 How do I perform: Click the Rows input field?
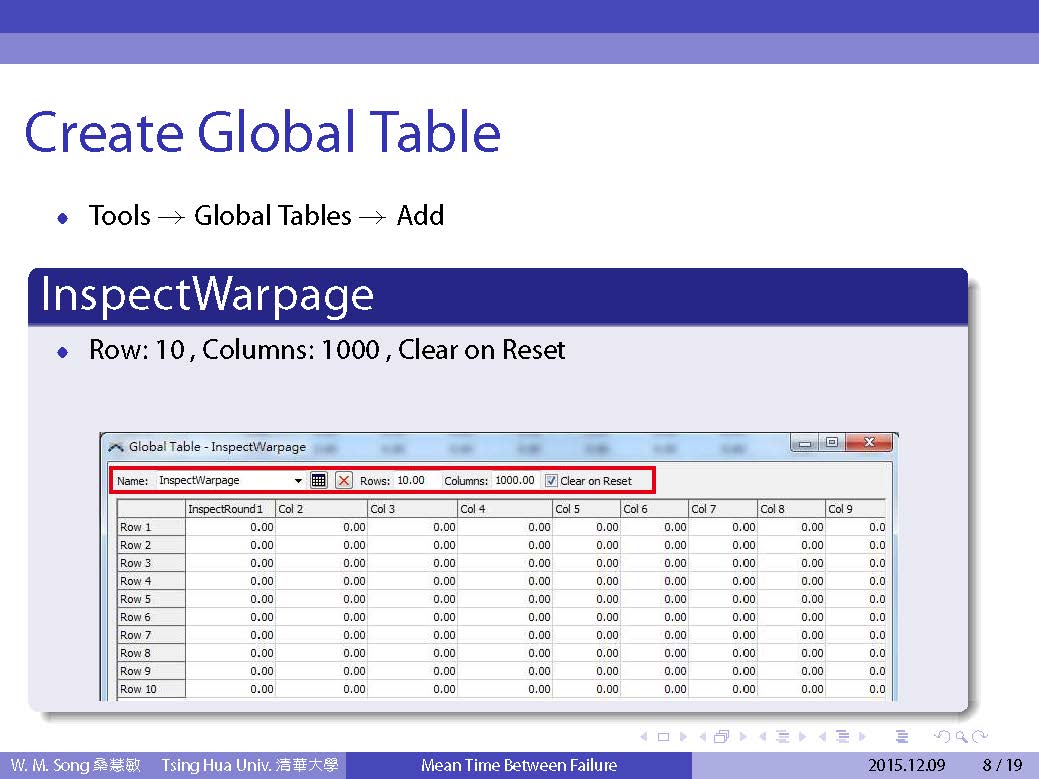point(414,480)
